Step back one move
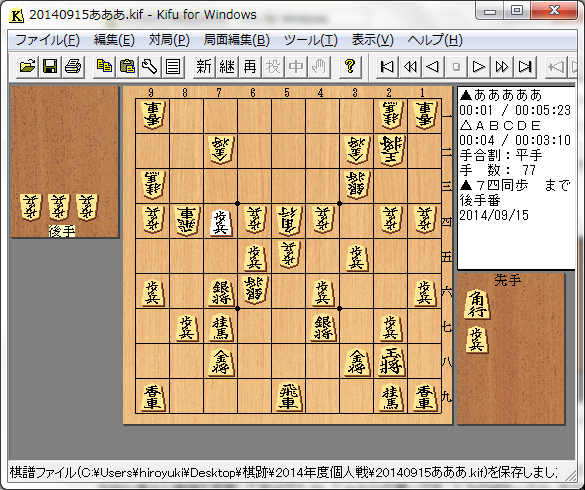This screenshot has width=585, height=490. (x=433, y=67)
